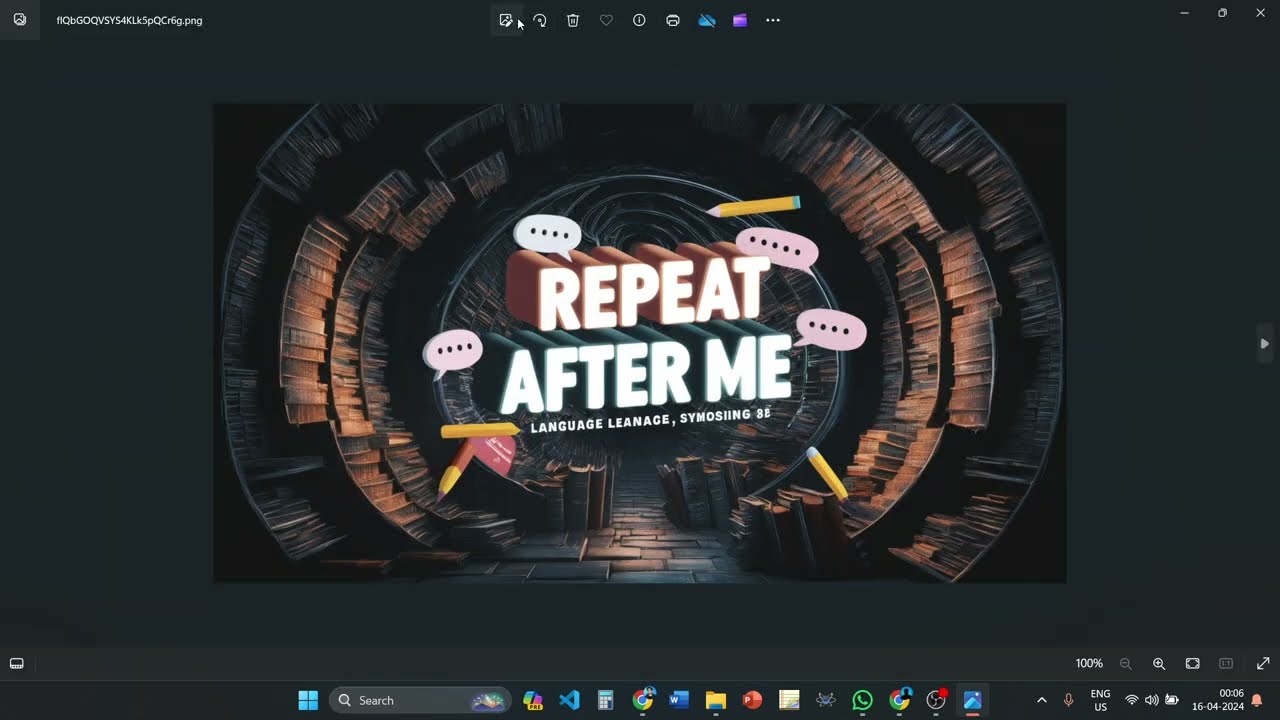Click the 100% zoom level value
The image size is (1280, 720).
click(1089, 663)
